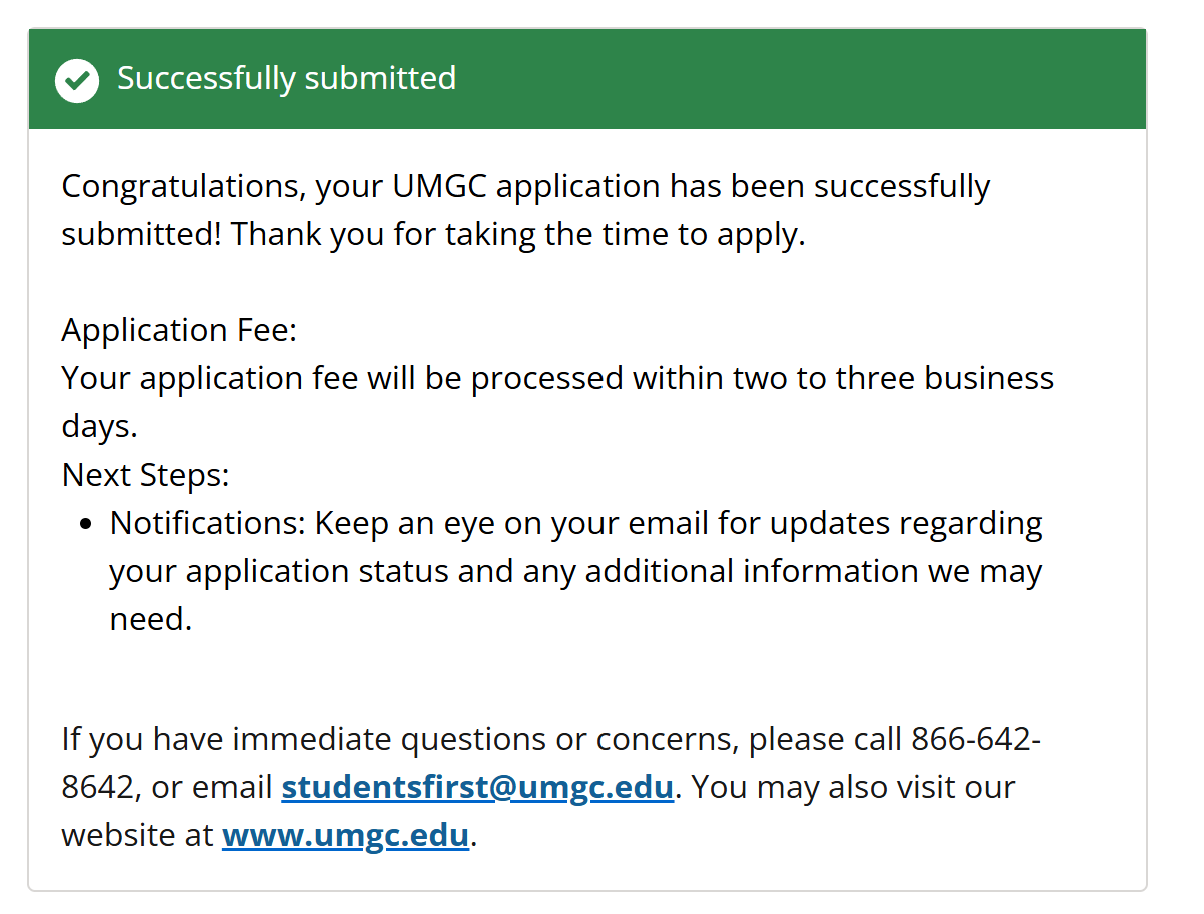Open the studentsfirst@umgc.edu email link
1204x914 pixels.
tap(478, 787)
